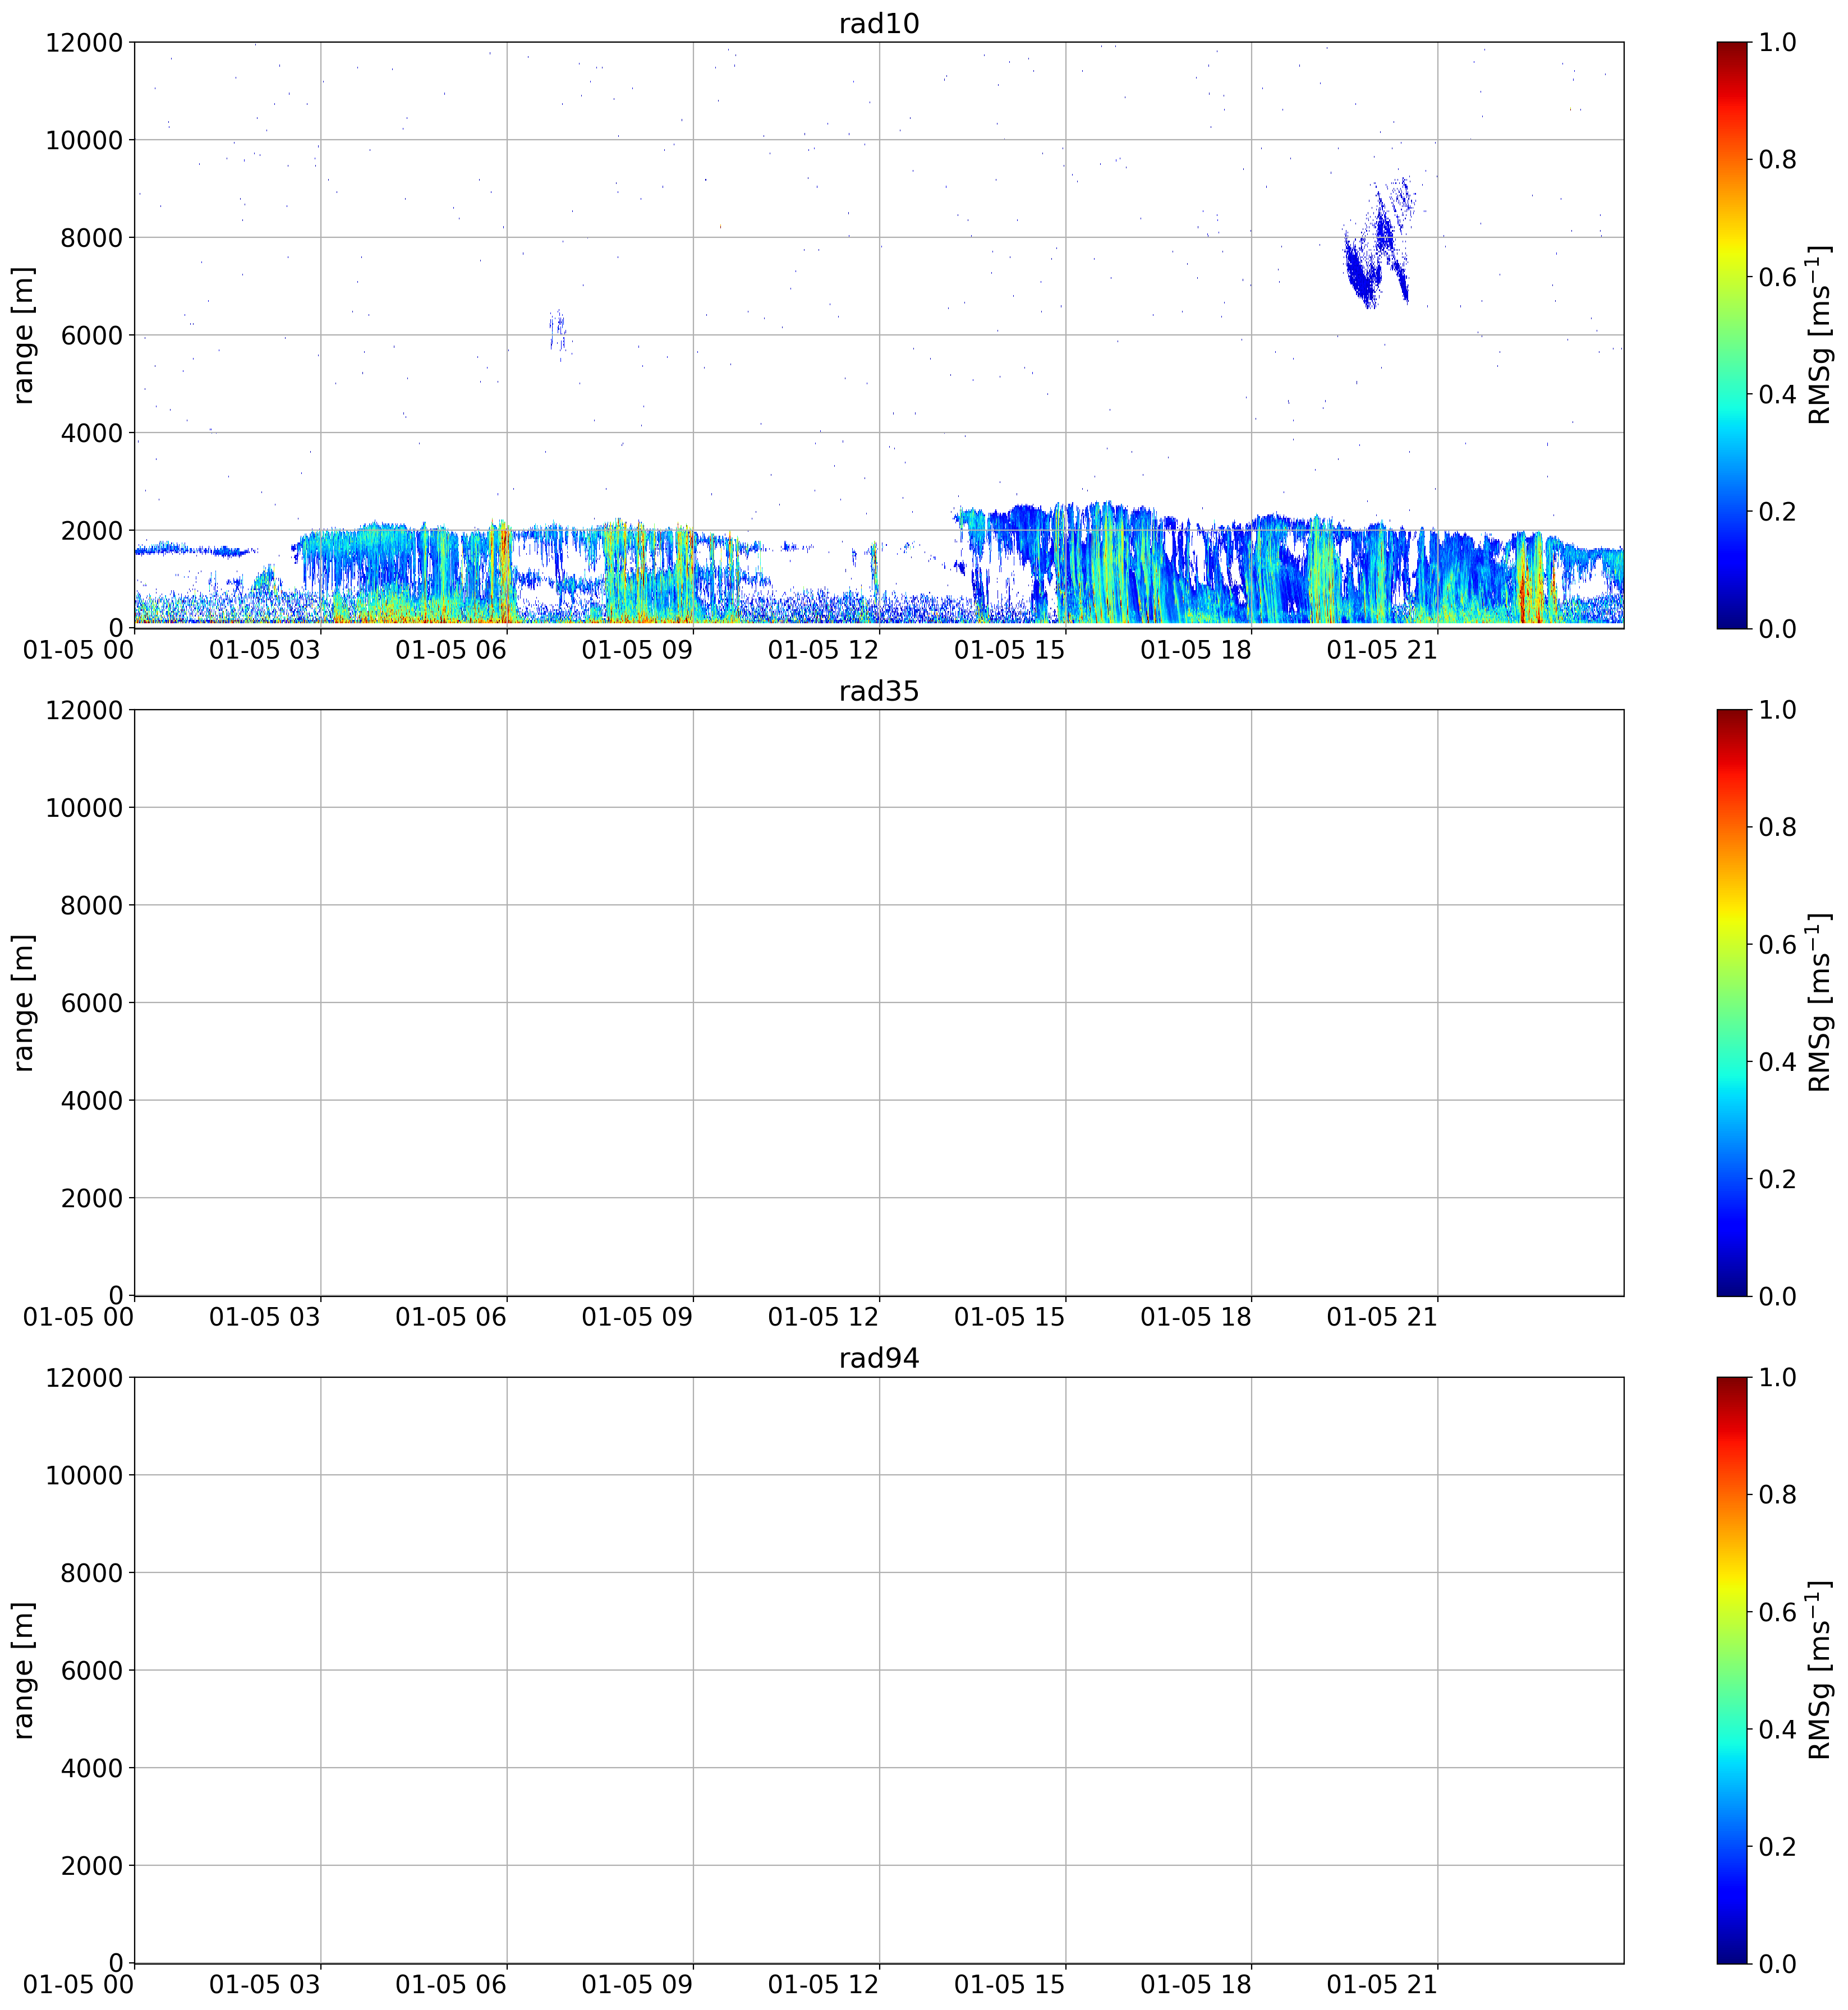The height and width of the screenshot is (2010, 1848).
Task: Select the rad94 panel's RMSg colorbar
Action: 1732,1670
